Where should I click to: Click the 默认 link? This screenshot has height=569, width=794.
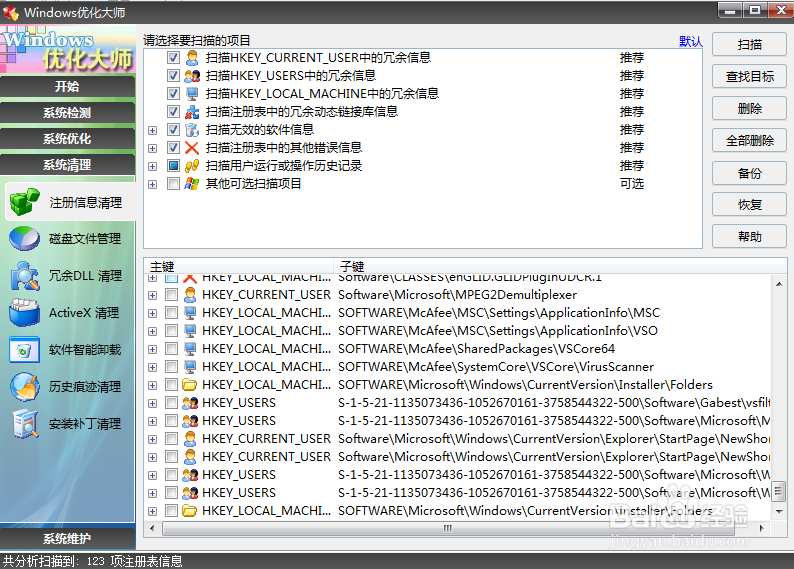(x=691, y=42)
